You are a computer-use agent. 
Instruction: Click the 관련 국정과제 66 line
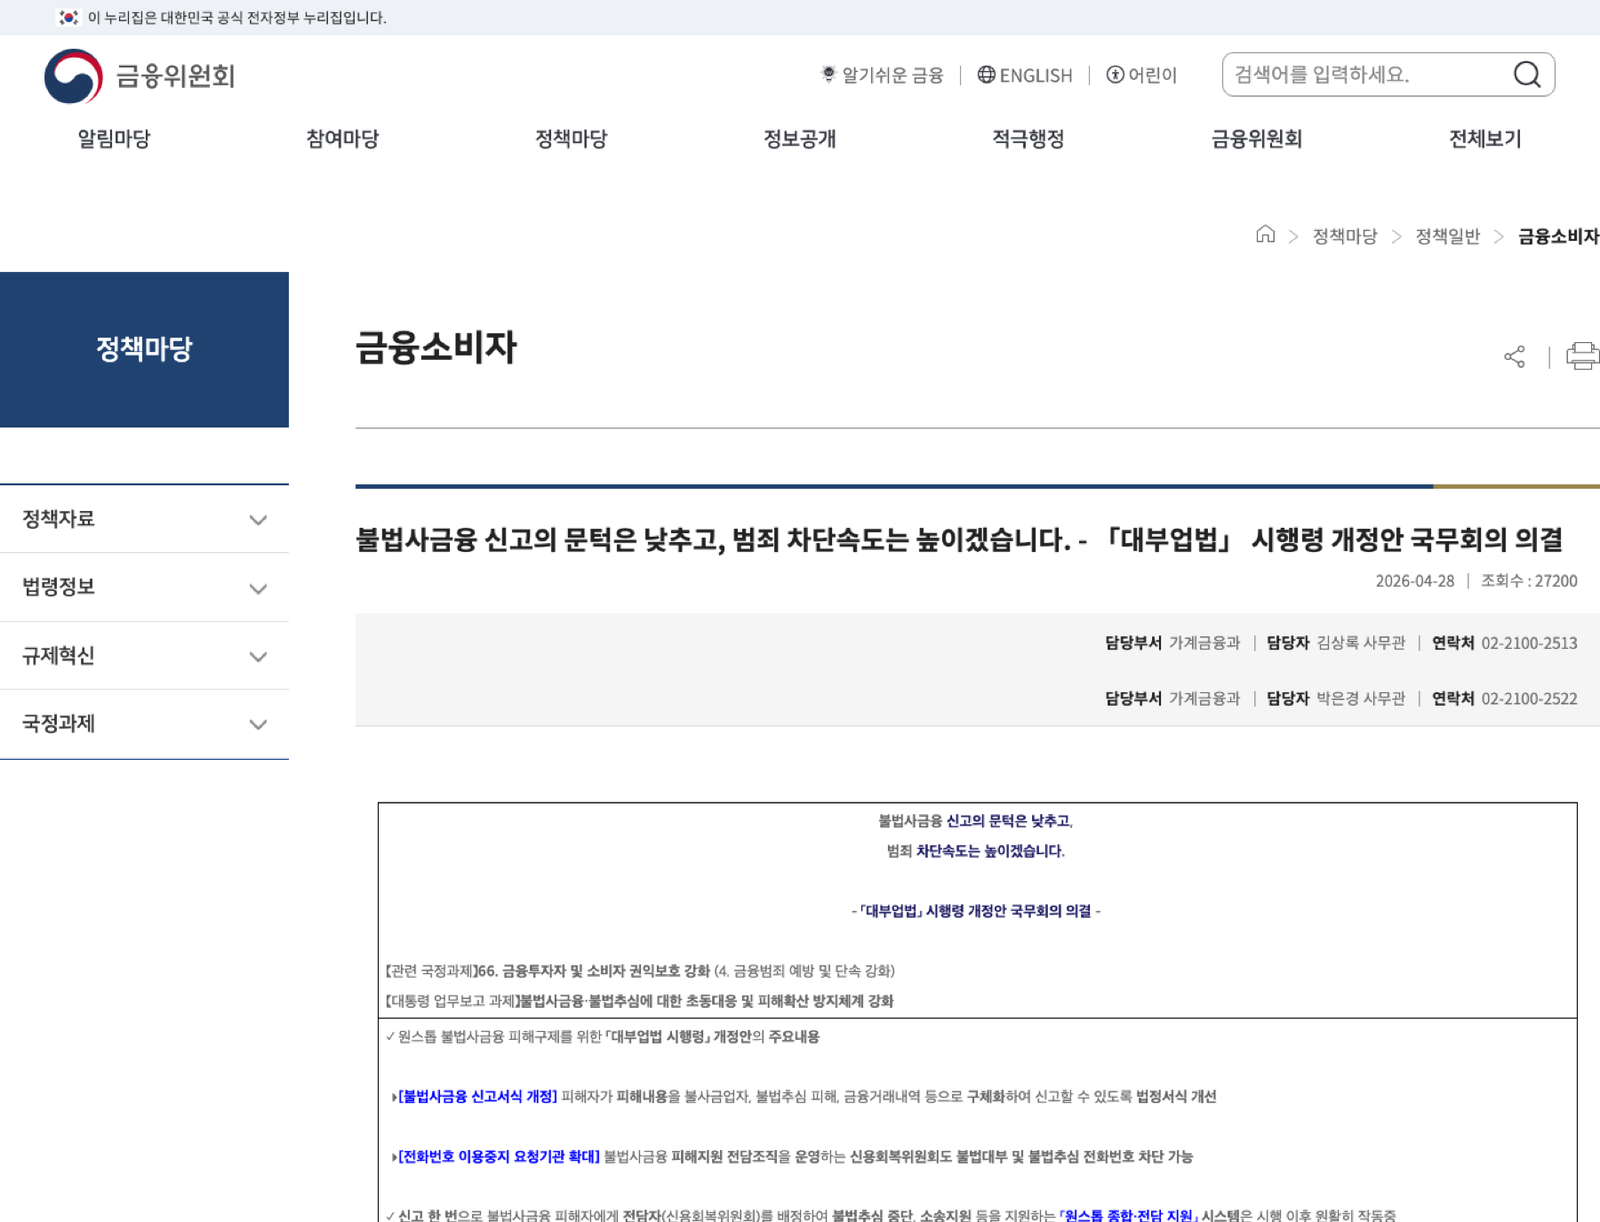[640, 971]
